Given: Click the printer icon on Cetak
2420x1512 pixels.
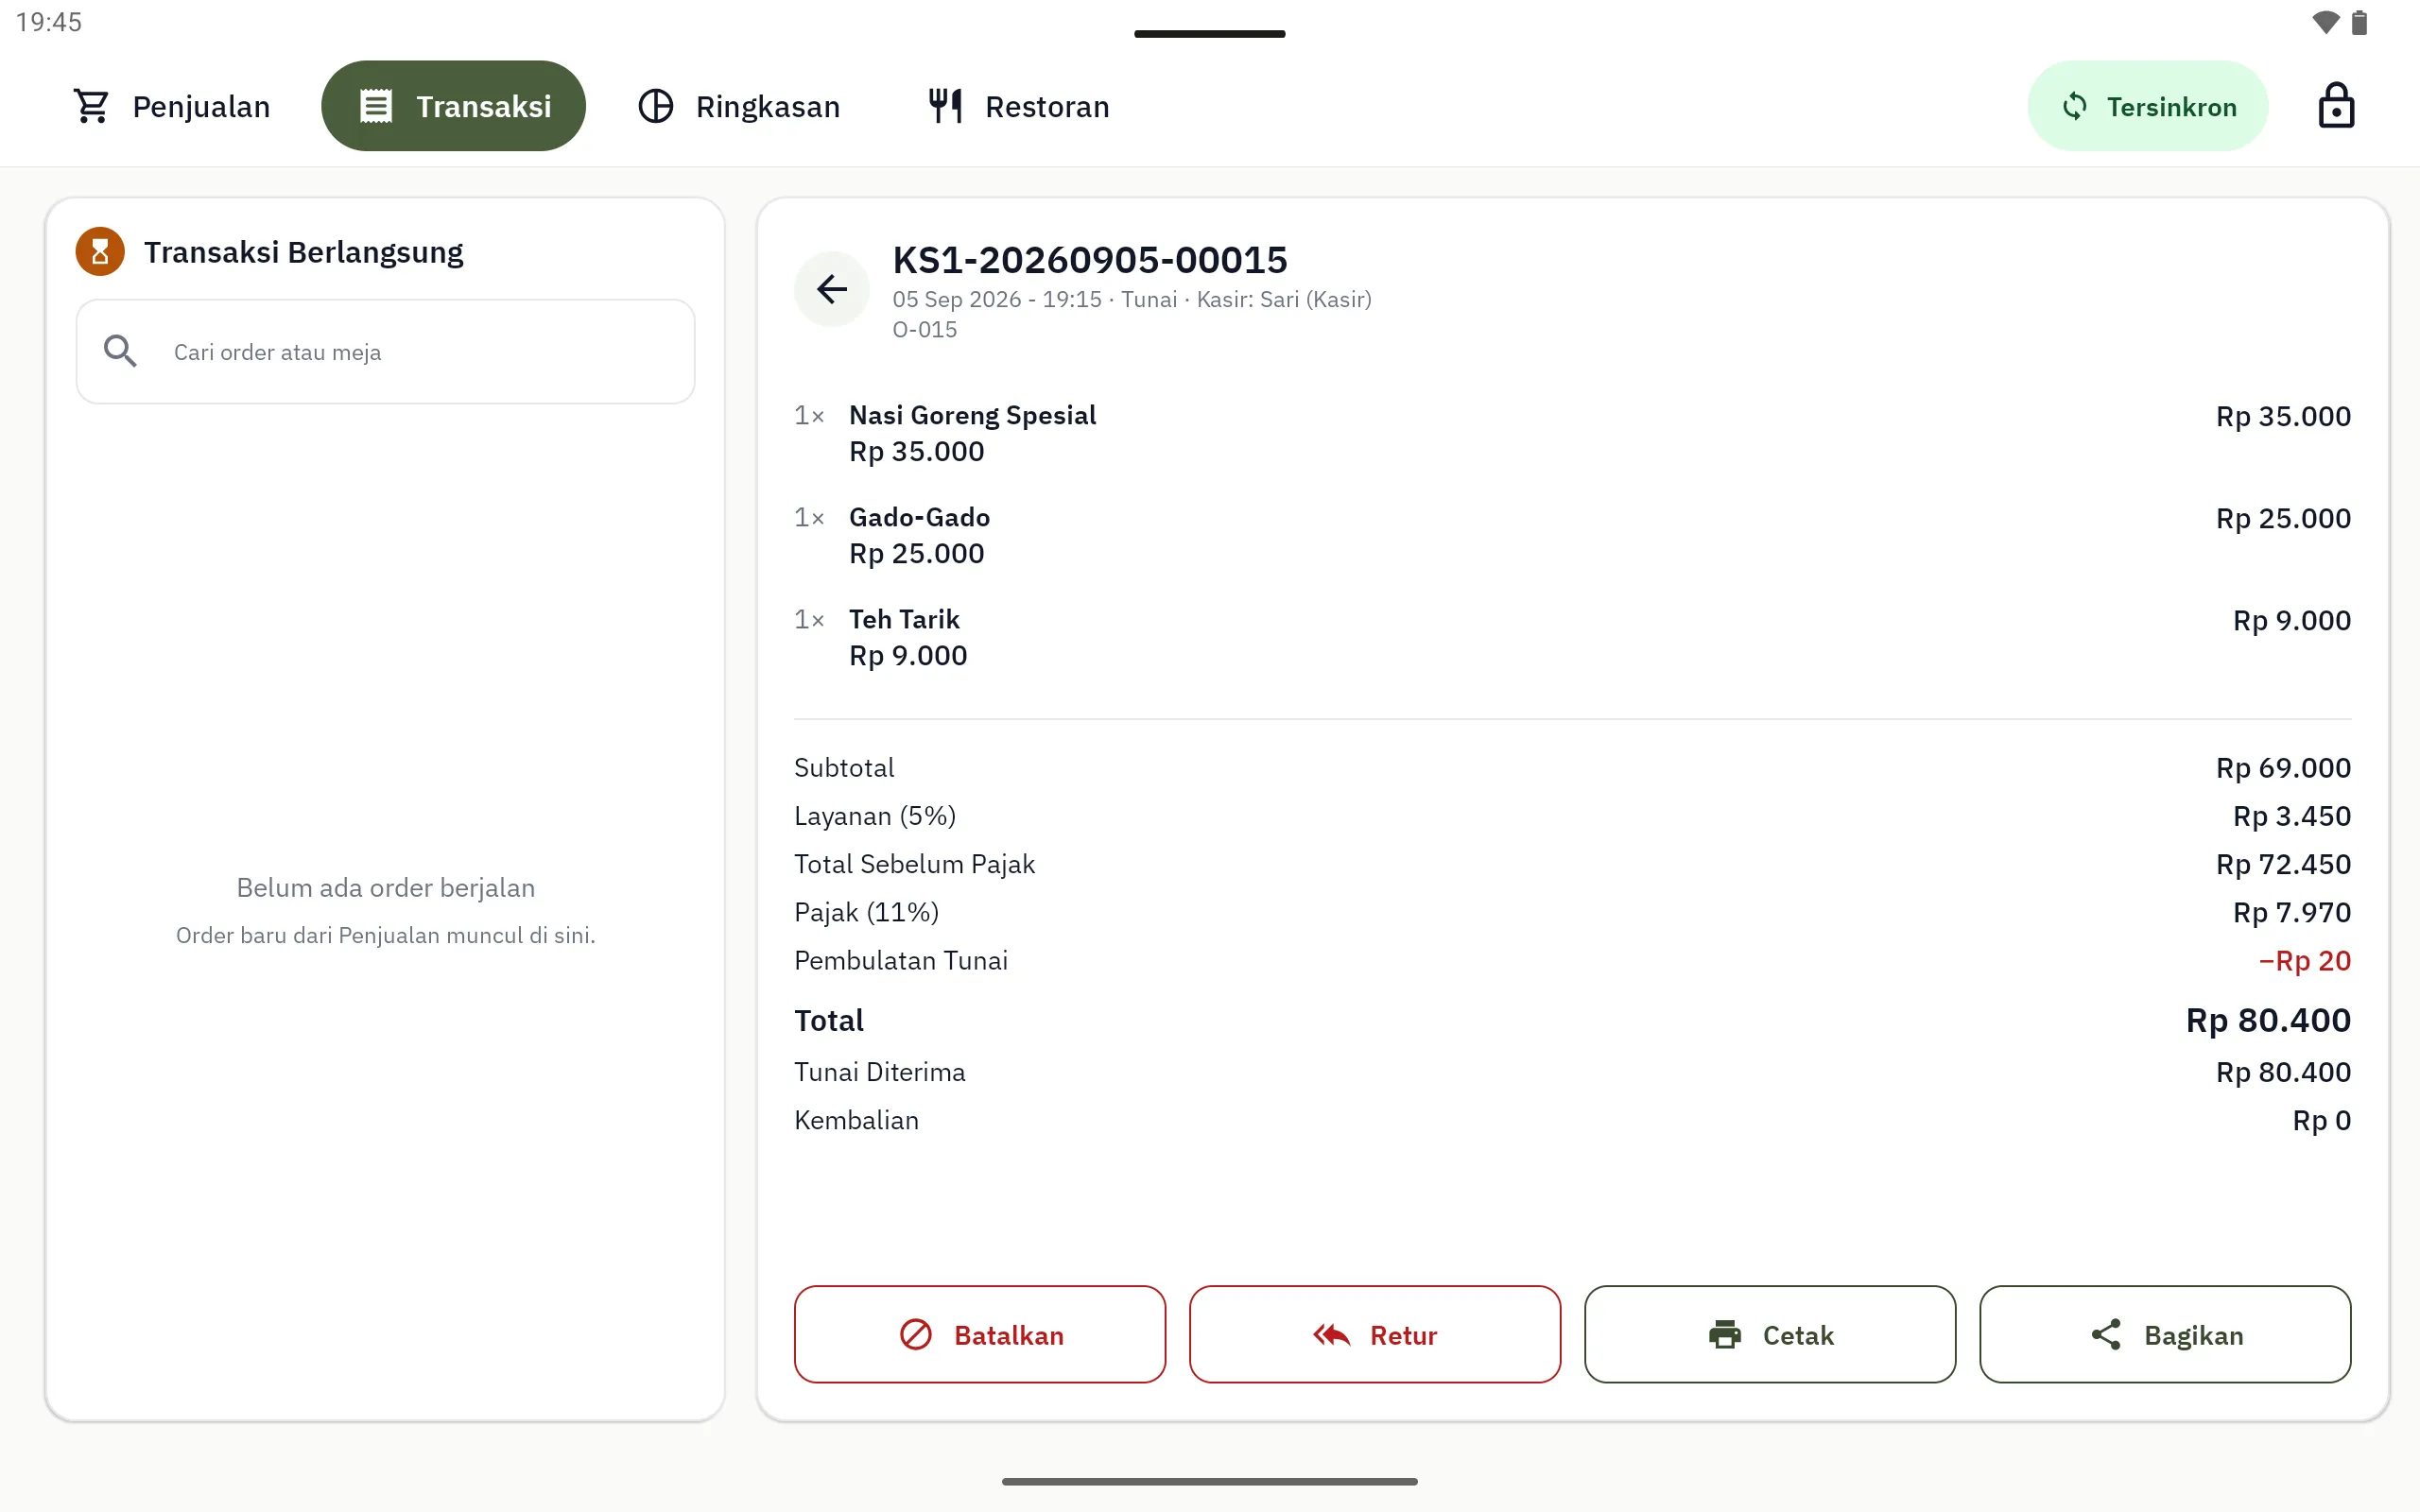Looking at the screenshot, I should click(1725, 1335).
